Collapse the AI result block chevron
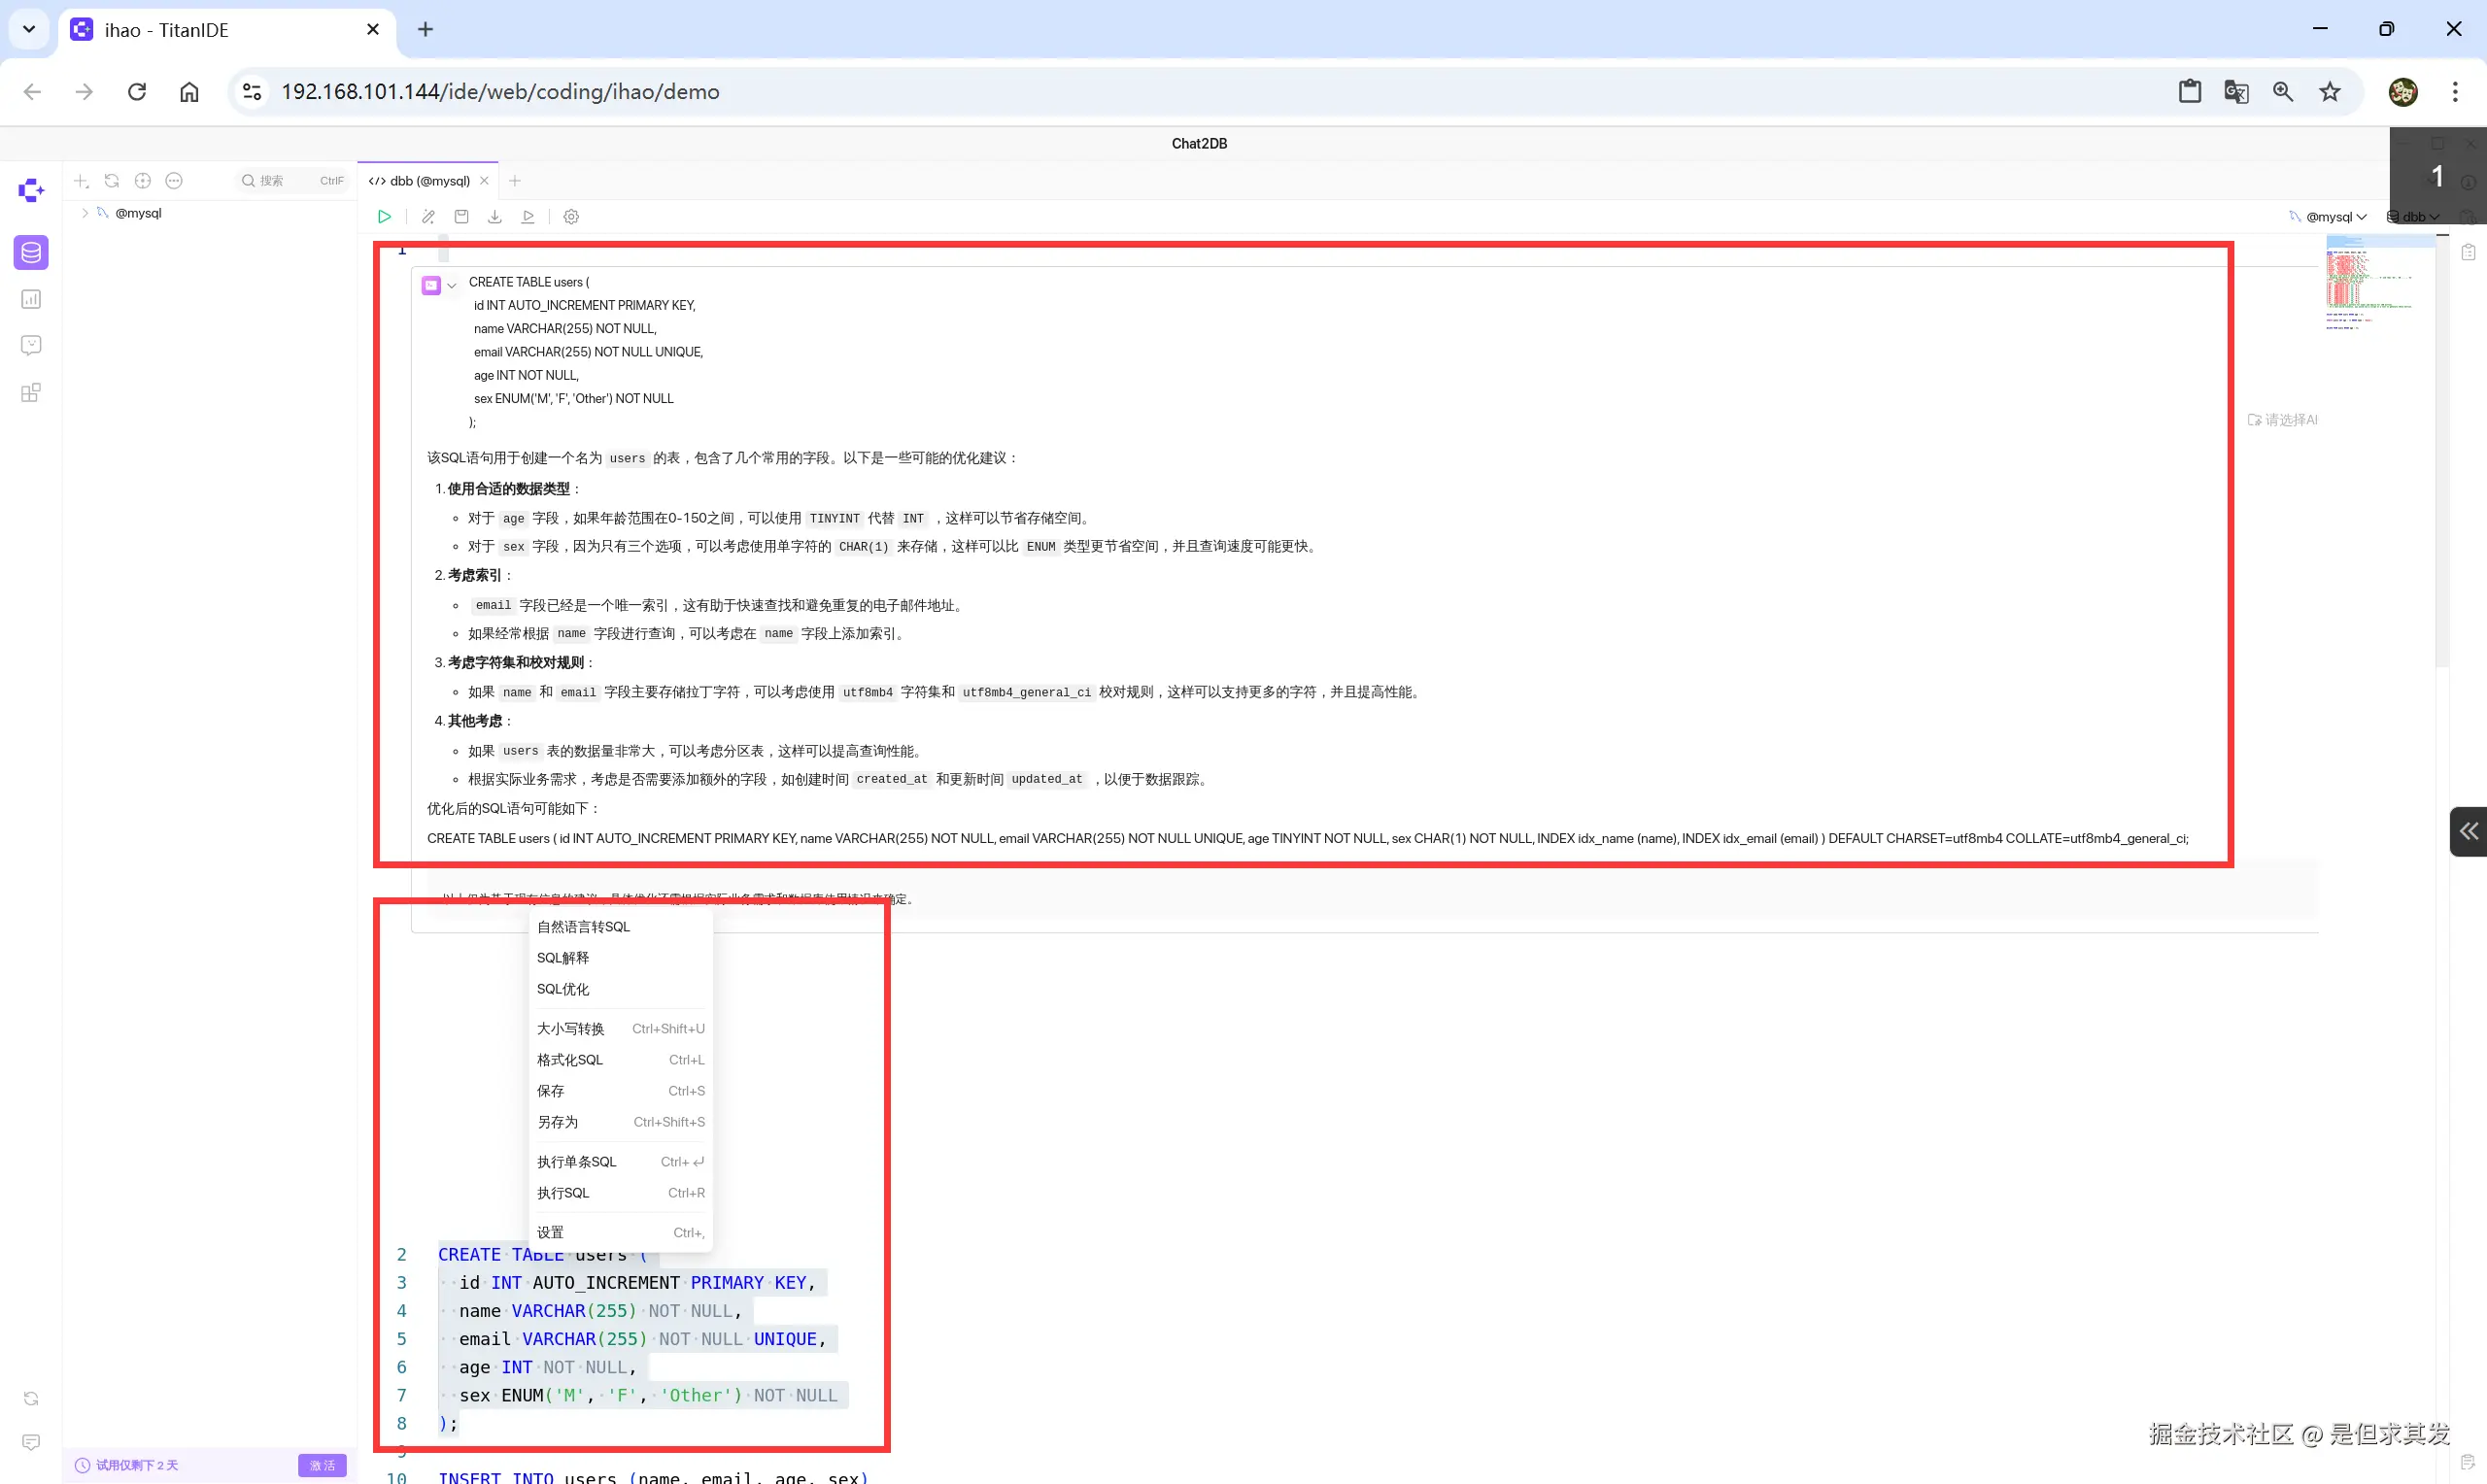The width and height of the screenshot is (2487, 1484). [x=452, y=286]
